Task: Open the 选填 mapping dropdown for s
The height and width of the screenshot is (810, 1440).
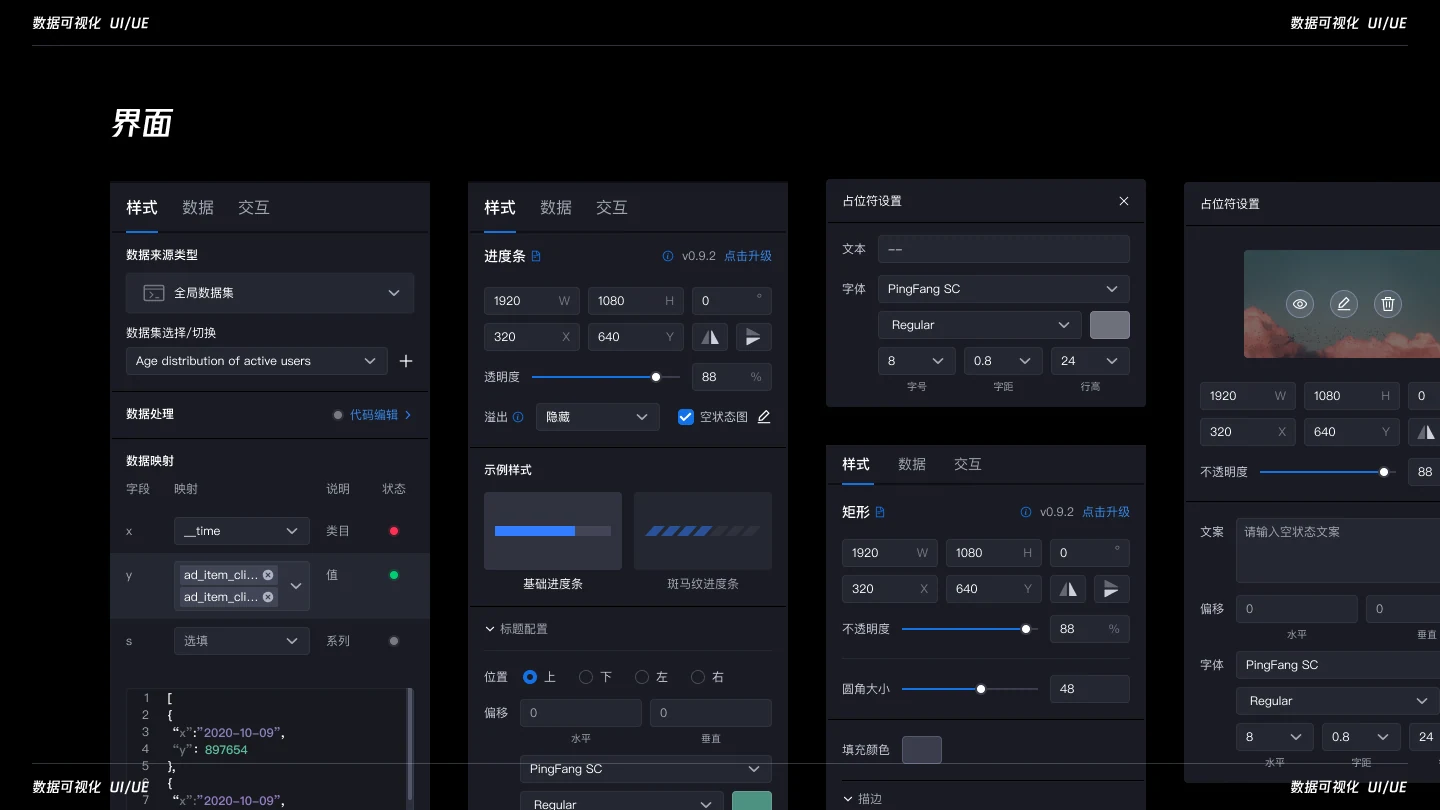Action: [242, 641]
